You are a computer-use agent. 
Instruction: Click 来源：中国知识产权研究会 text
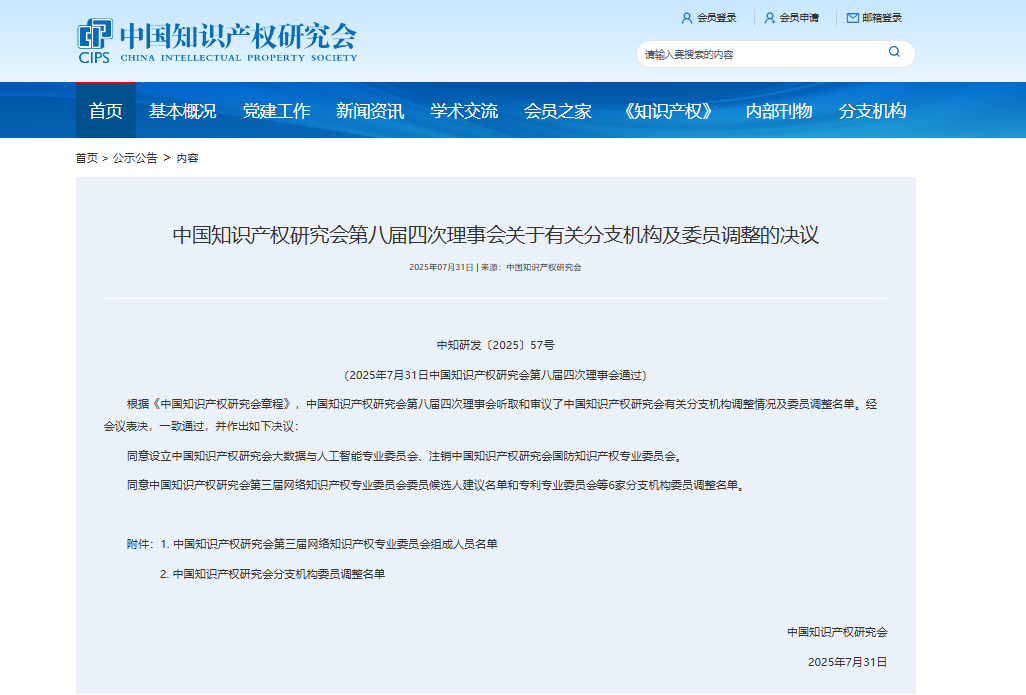point(531,267)
